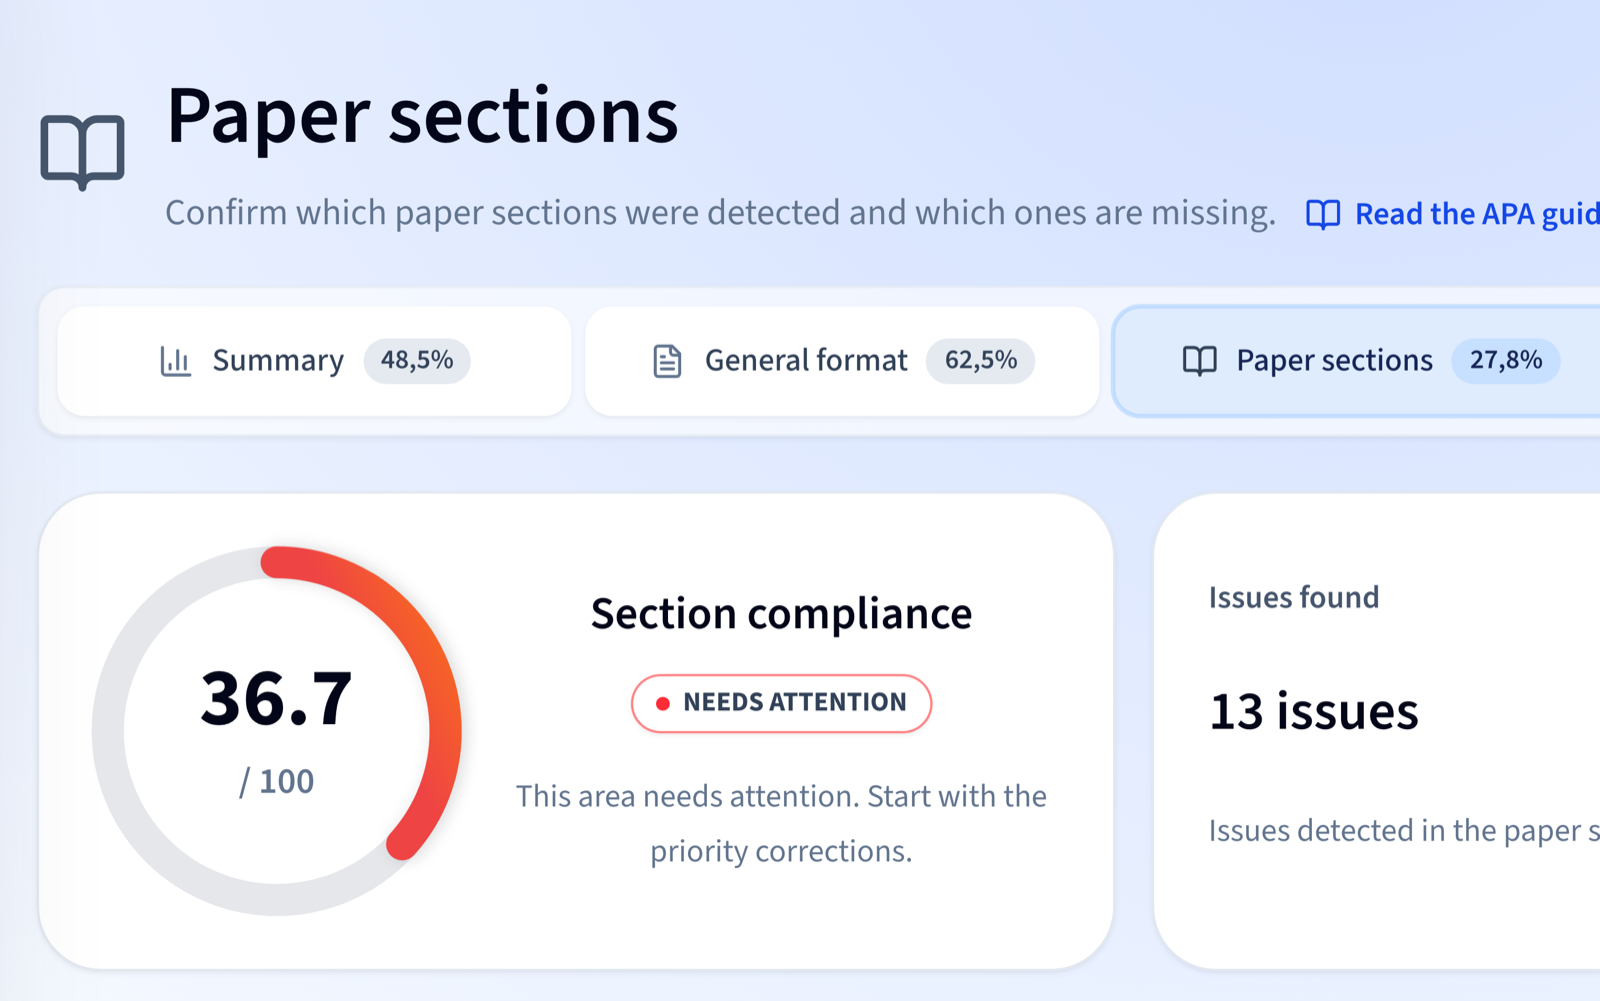The height and width of the screenshot is (1001, 1600).
Task: Click the Paper sections page title
Action: click(x=422, y=116)
